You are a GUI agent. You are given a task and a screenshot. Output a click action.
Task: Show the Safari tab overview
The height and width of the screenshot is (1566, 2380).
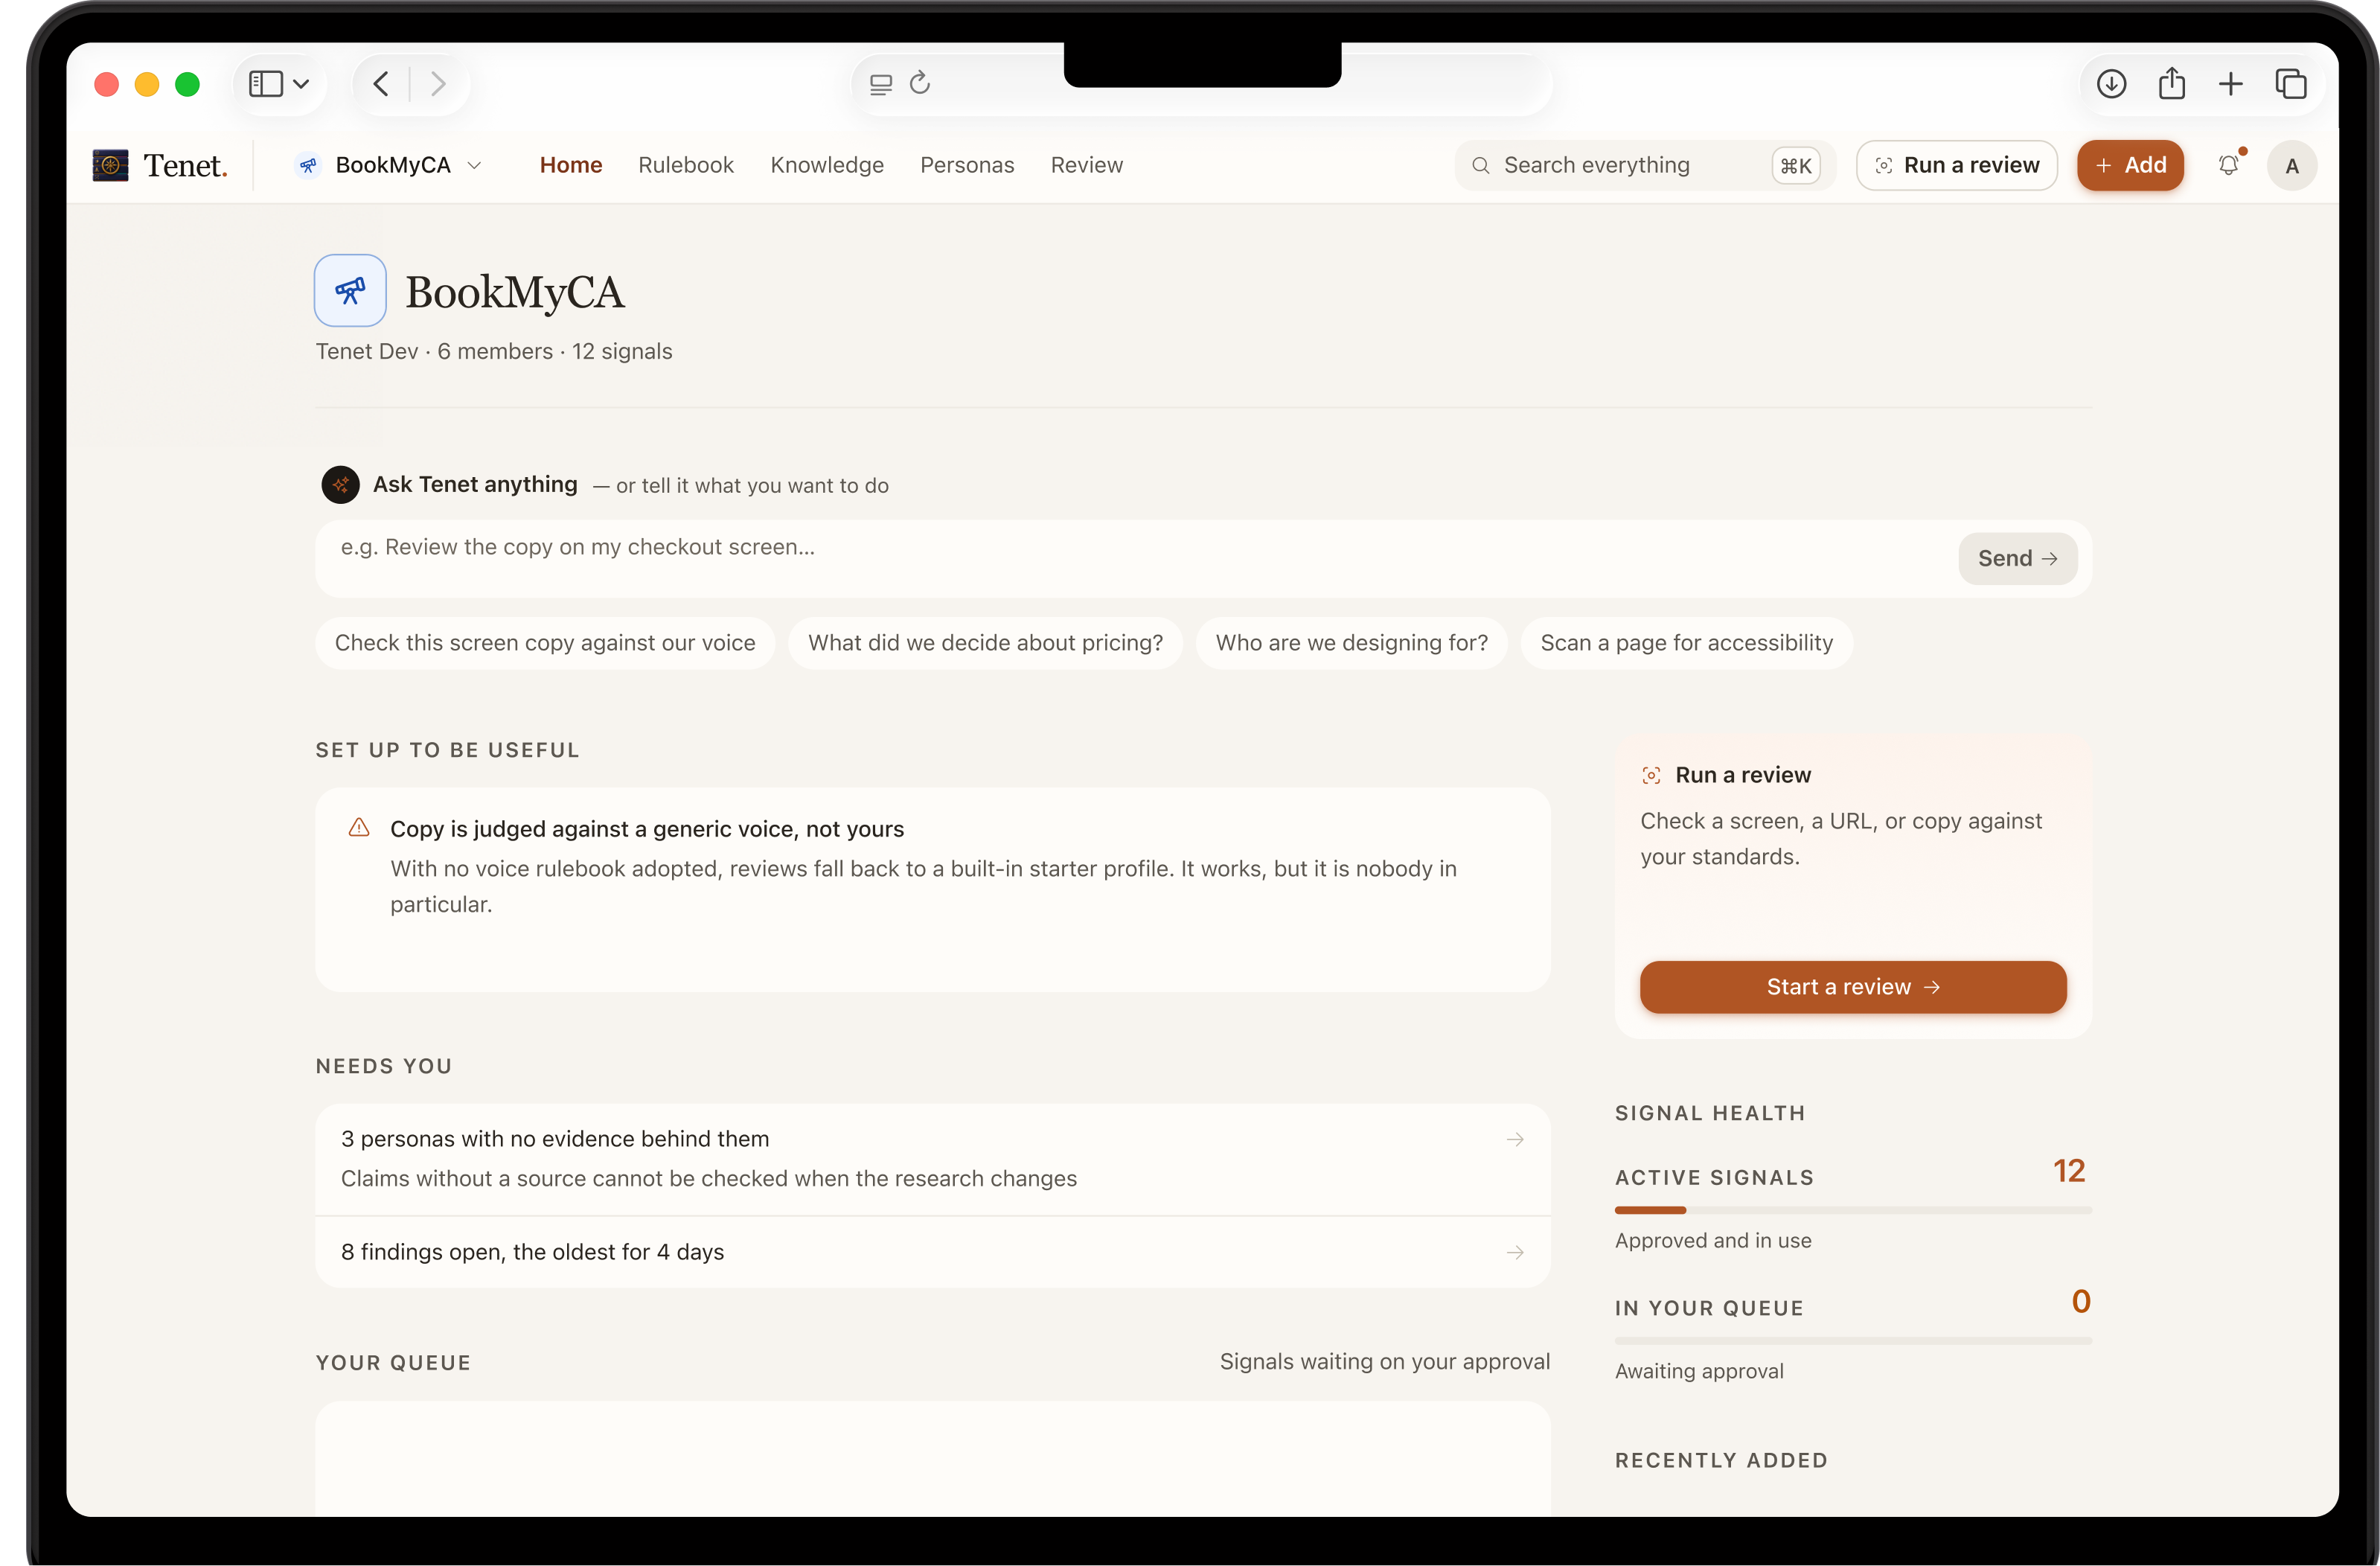point(2291,84)
